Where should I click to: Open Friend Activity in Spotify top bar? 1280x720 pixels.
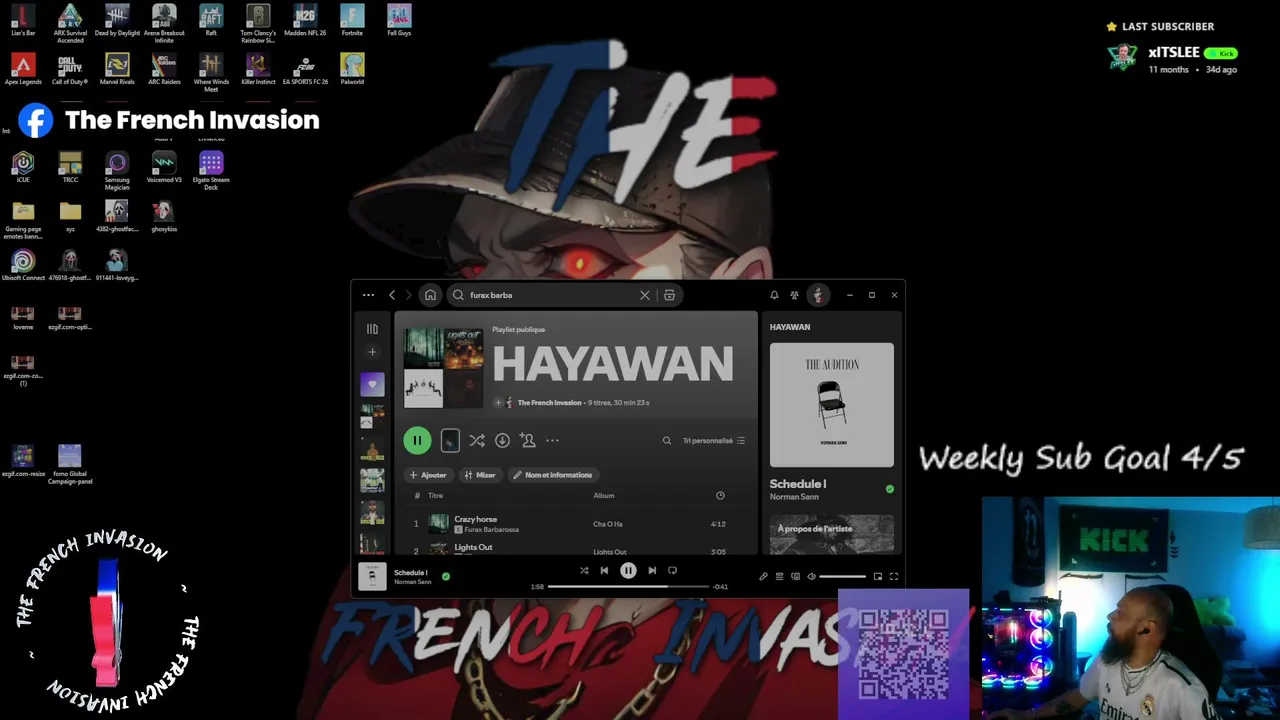[x=794, y=295]
